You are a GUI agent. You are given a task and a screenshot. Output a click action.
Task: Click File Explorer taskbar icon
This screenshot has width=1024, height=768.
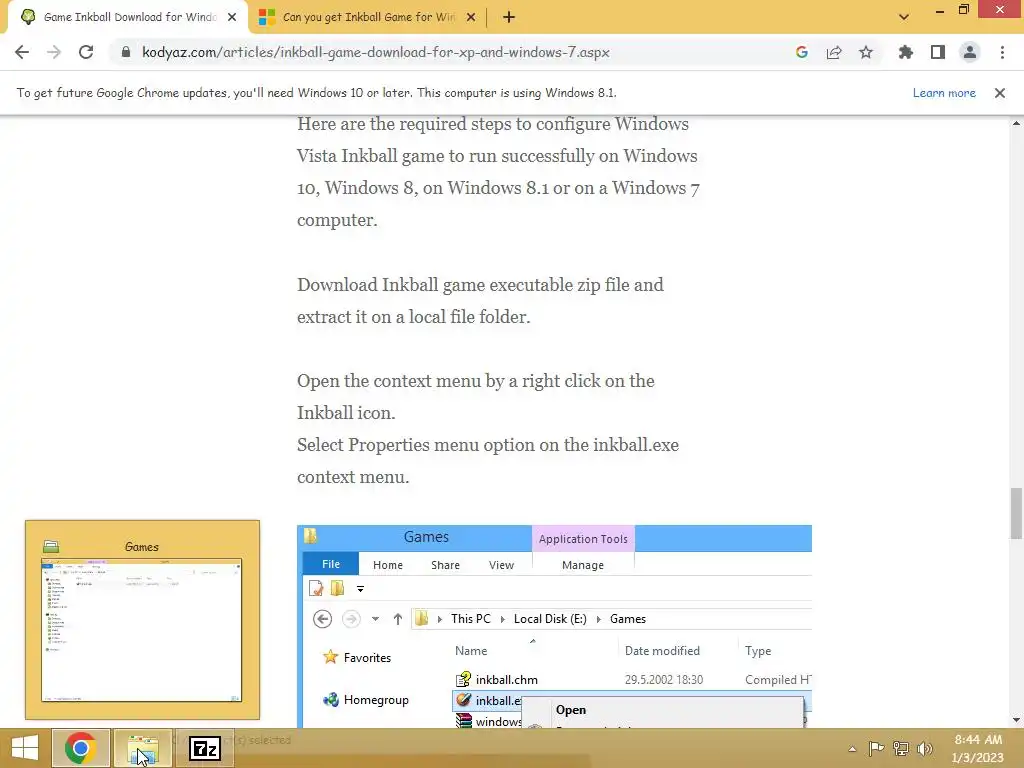pos(143,748)
